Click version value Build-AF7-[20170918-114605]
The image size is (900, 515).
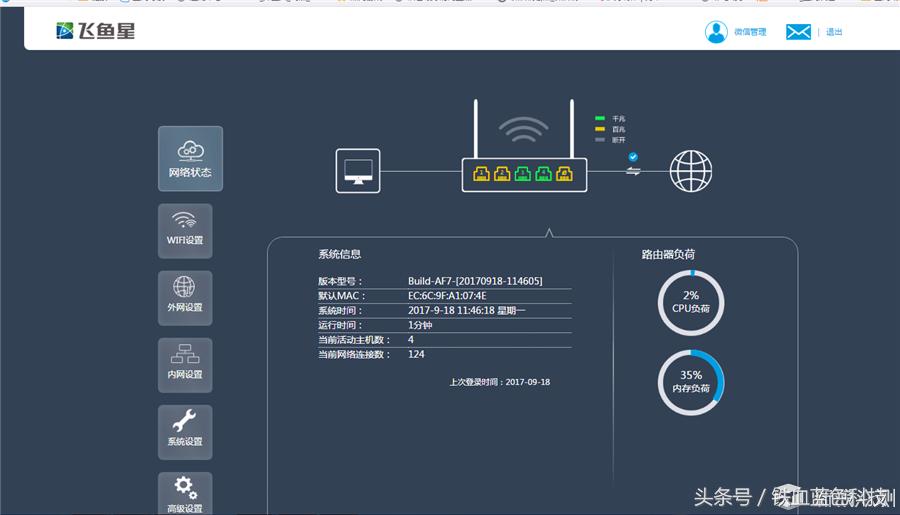pos(475,281)
